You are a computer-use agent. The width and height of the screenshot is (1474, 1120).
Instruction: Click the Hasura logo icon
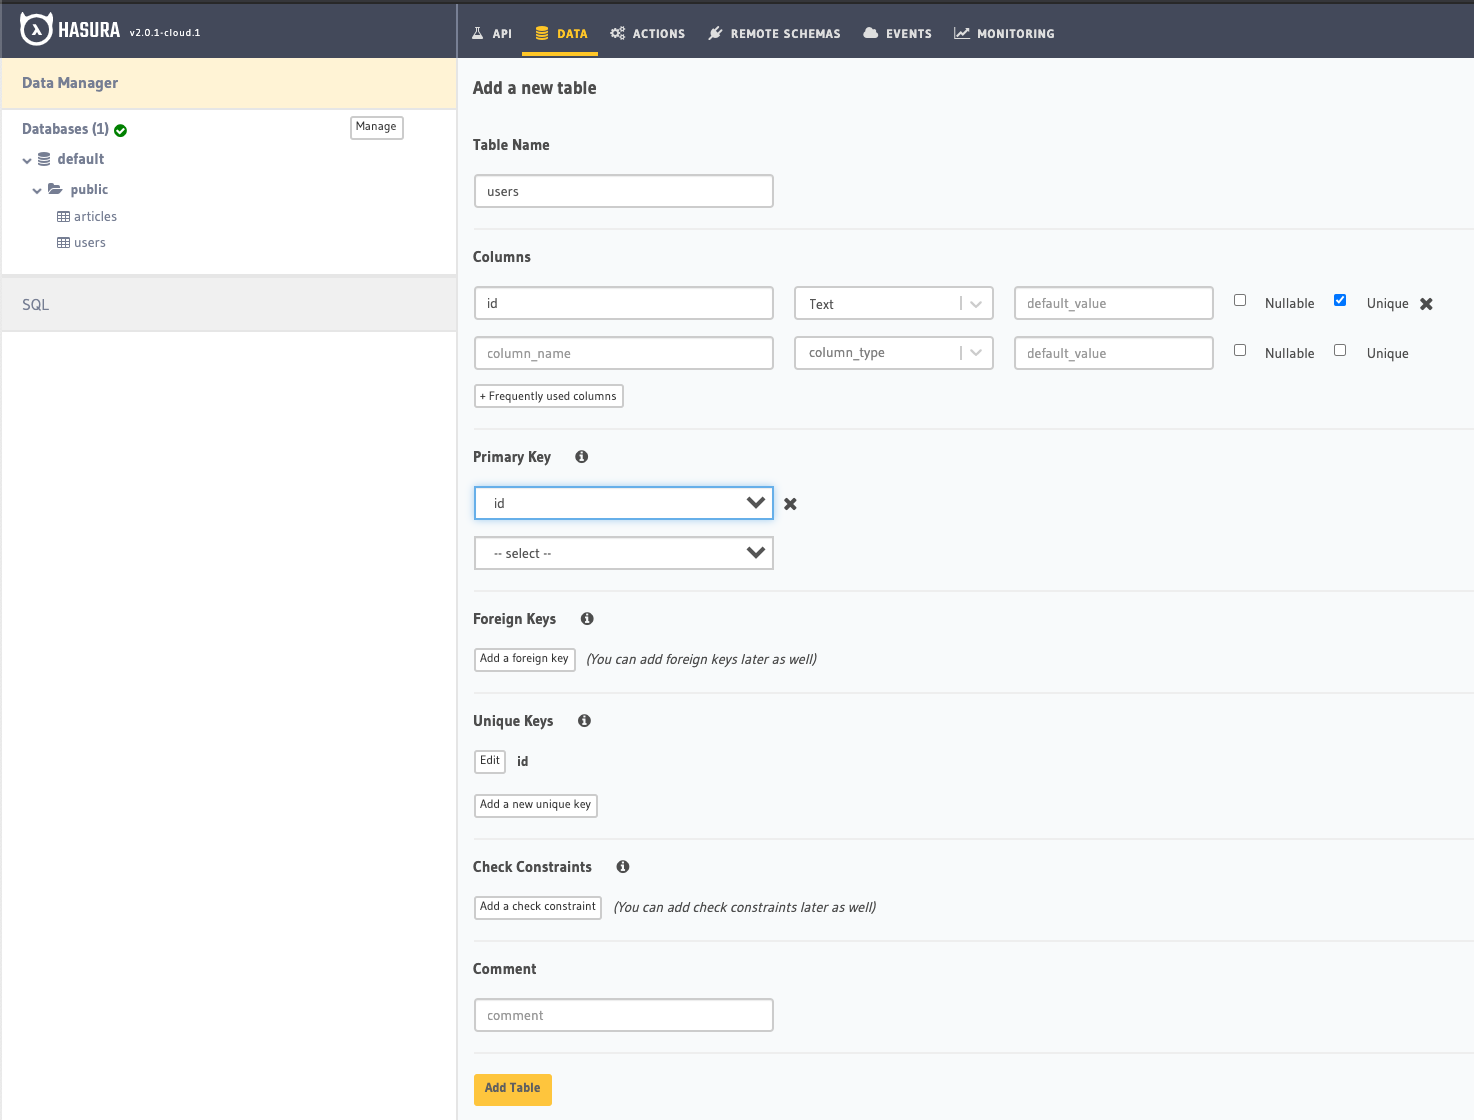click(36, 29)
